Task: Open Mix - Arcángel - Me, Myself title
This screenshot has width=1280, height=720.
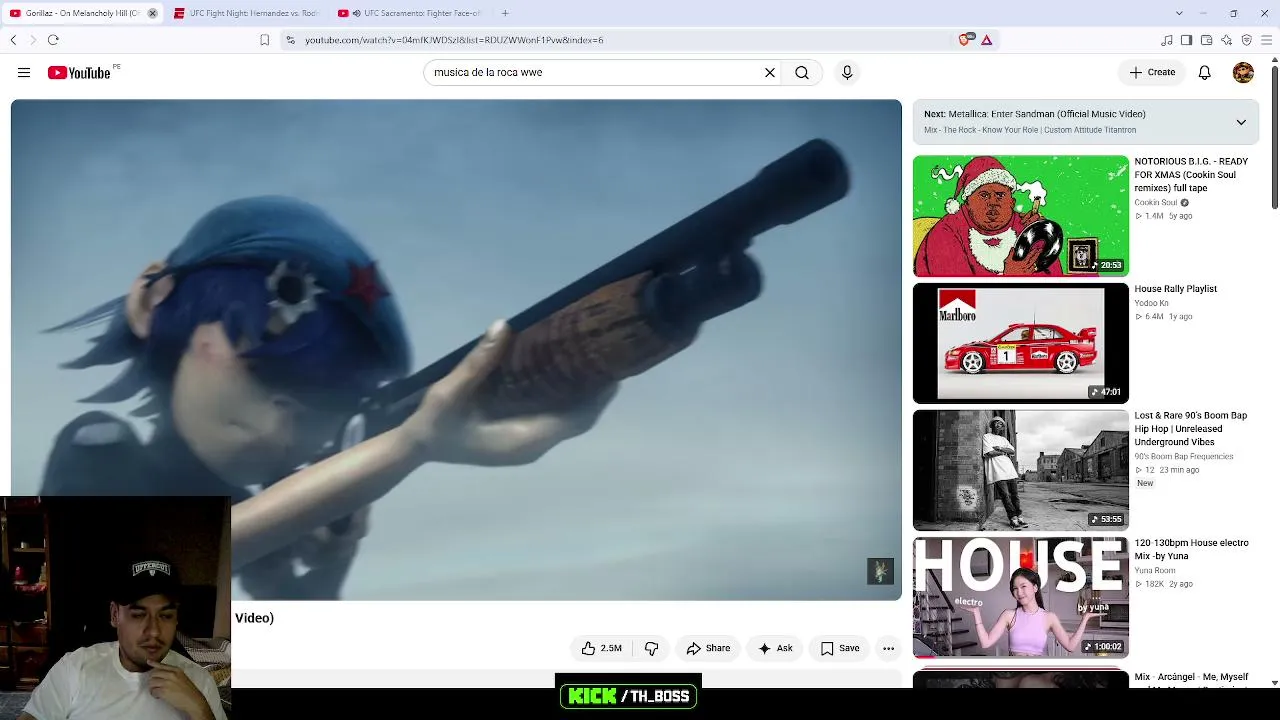Action: tap(1191, 683)
